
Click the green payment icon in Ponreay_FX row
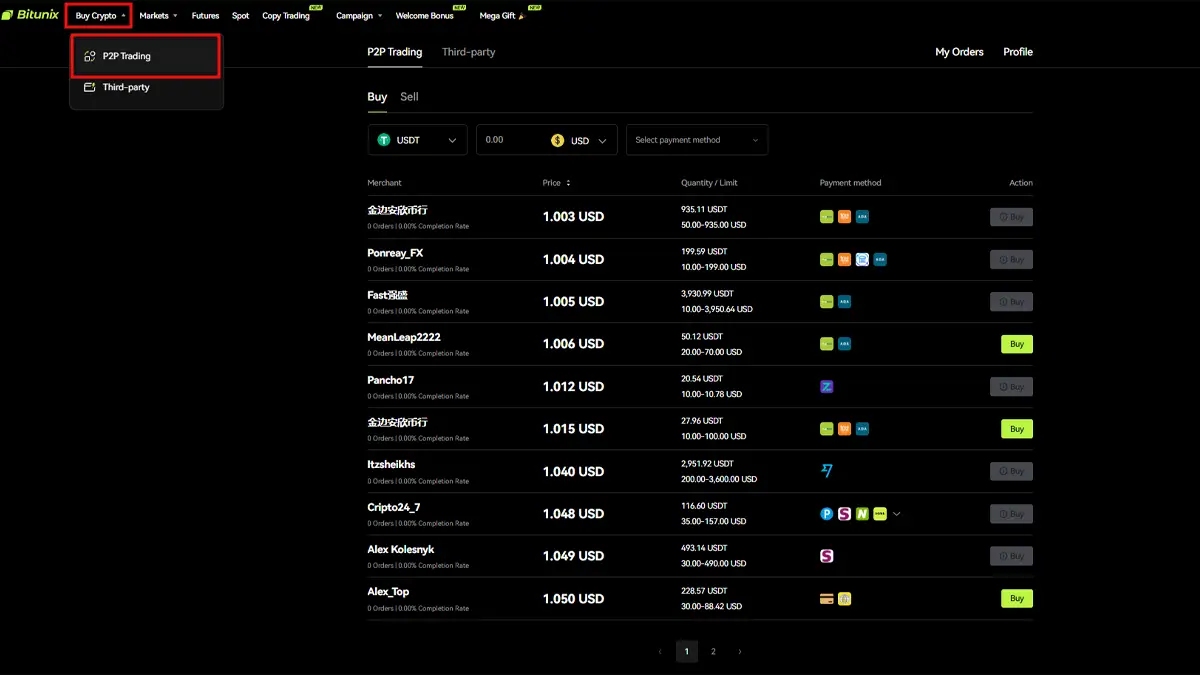click(826, 260)
